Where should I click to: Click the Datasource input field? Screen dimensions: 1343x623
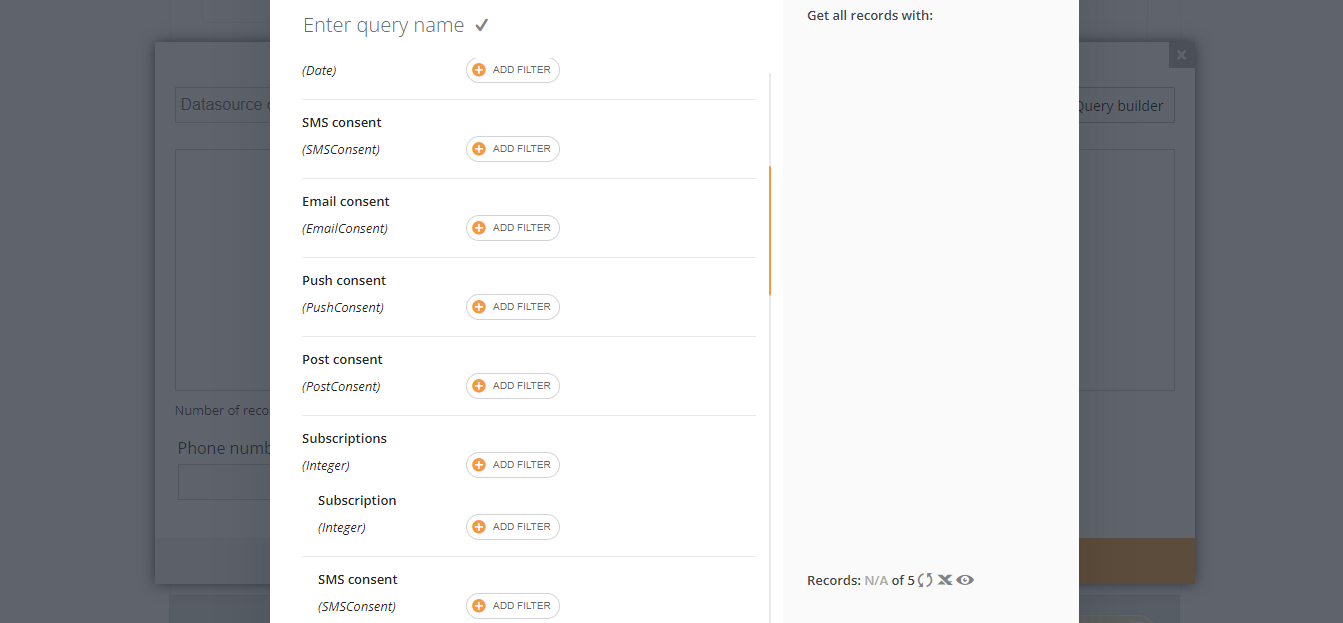point(222,105)
